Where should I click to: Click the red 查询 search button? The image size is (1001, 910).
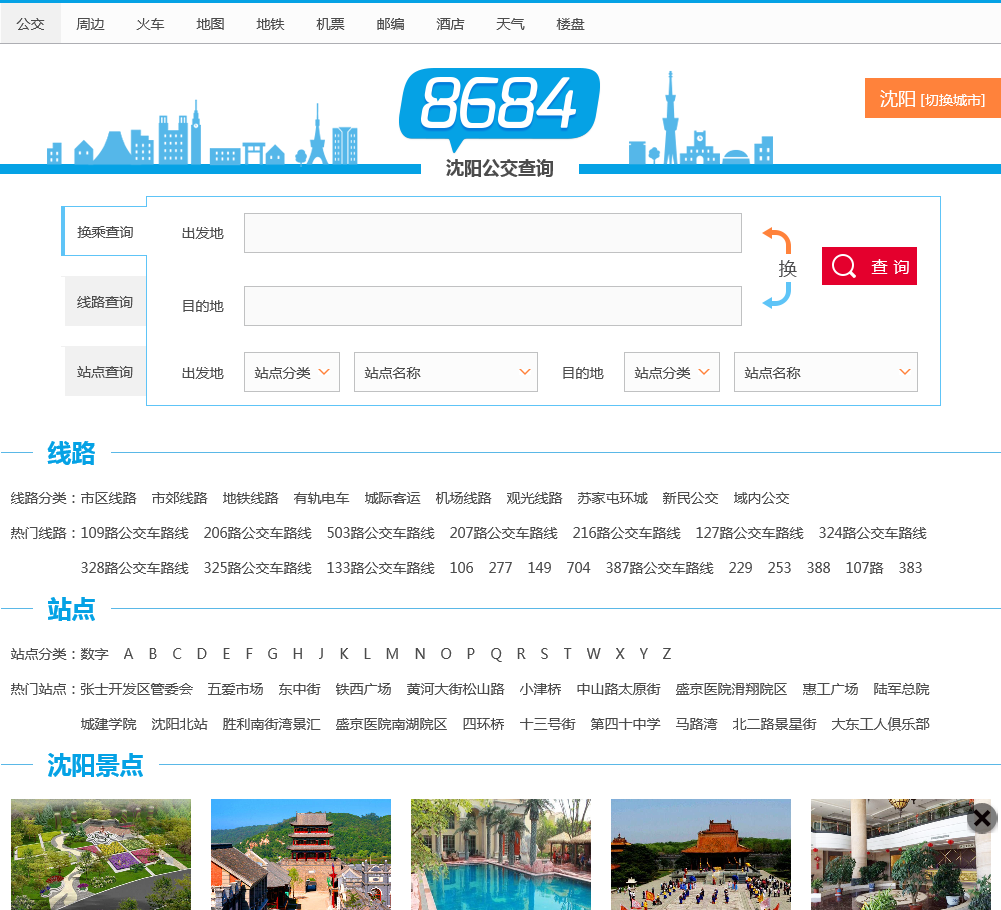(x=869, y=266)
